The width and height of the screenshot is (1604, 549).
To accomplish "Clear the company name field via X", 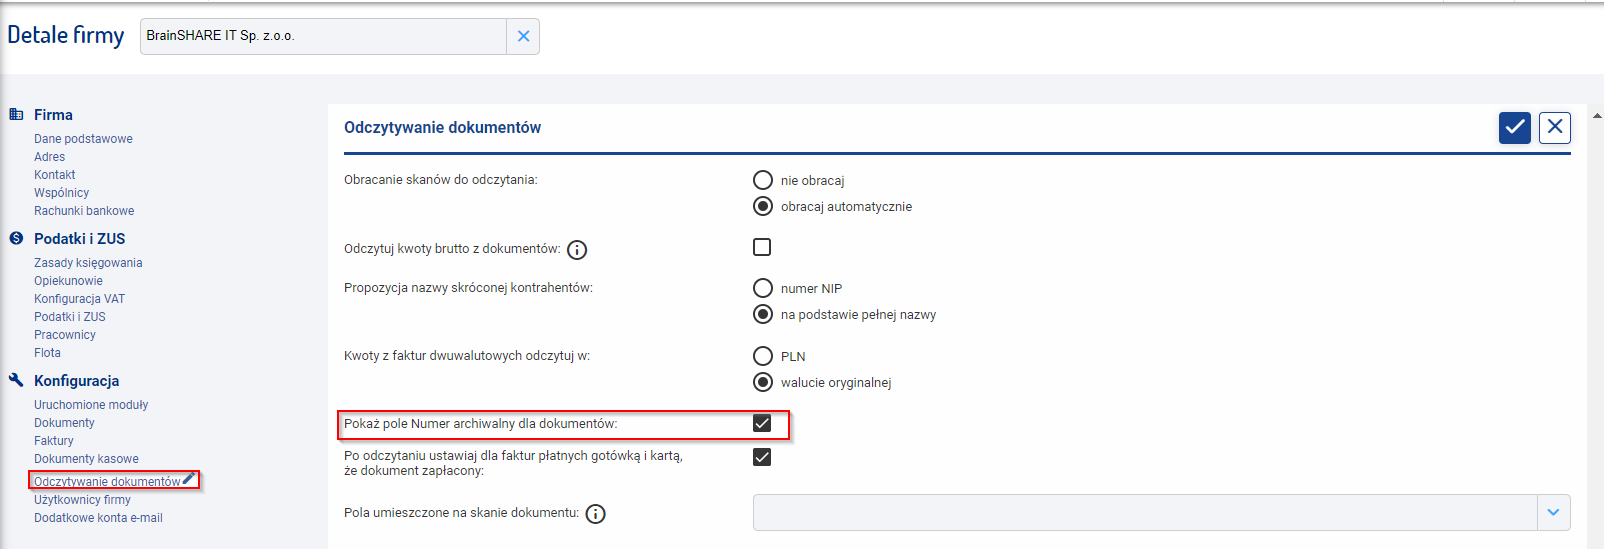I will click(523, 36).
